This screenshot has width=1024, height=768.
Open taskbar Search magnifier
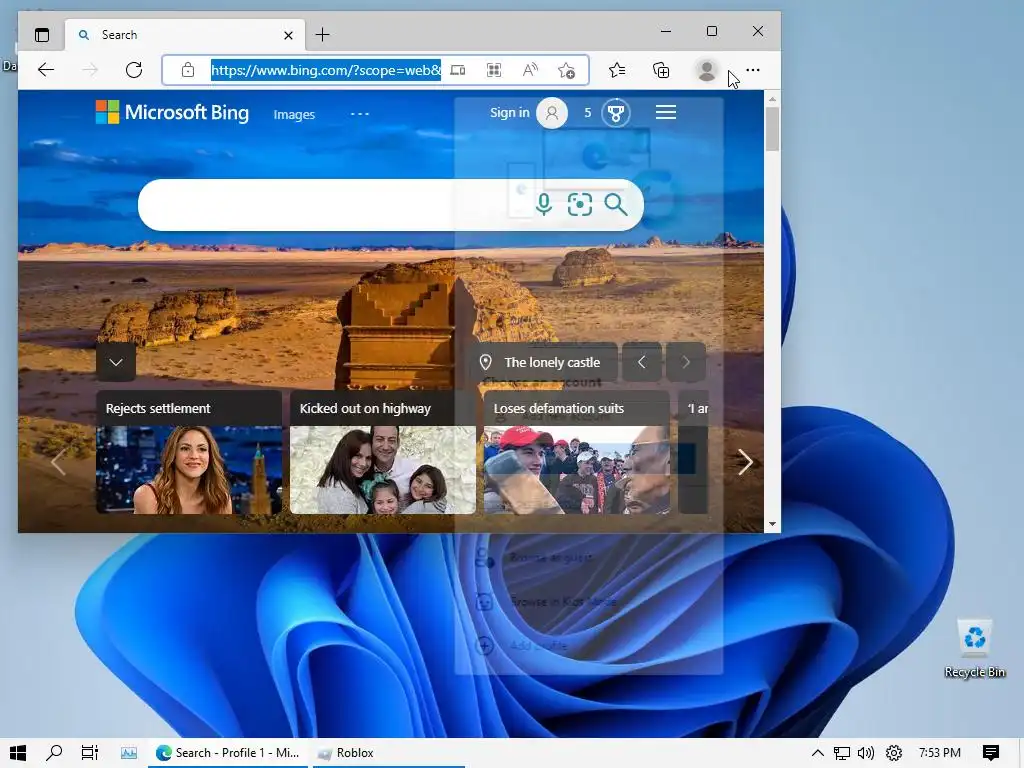(54, 753)
